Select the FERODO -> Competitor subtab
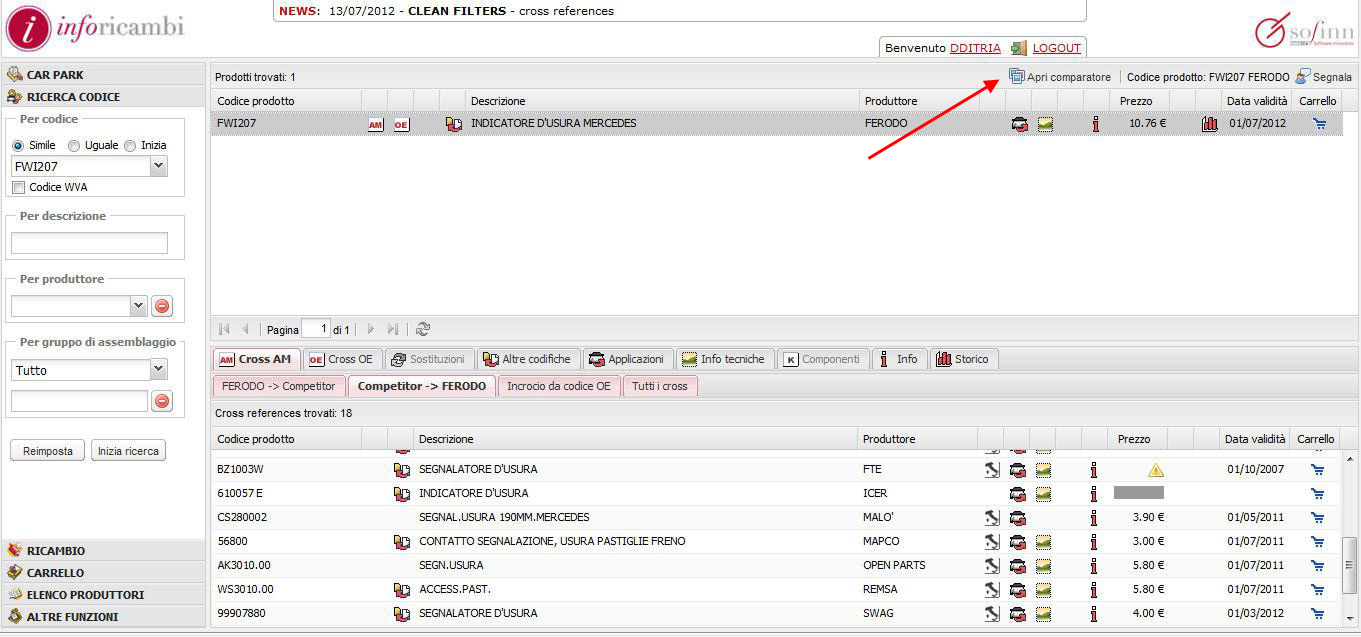 point(279,386)
